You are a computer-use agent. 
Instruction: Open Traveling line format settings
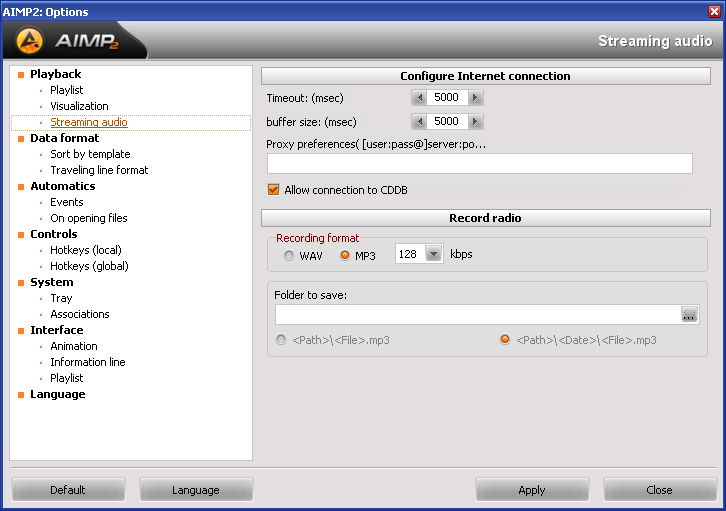tap(99, 170)
